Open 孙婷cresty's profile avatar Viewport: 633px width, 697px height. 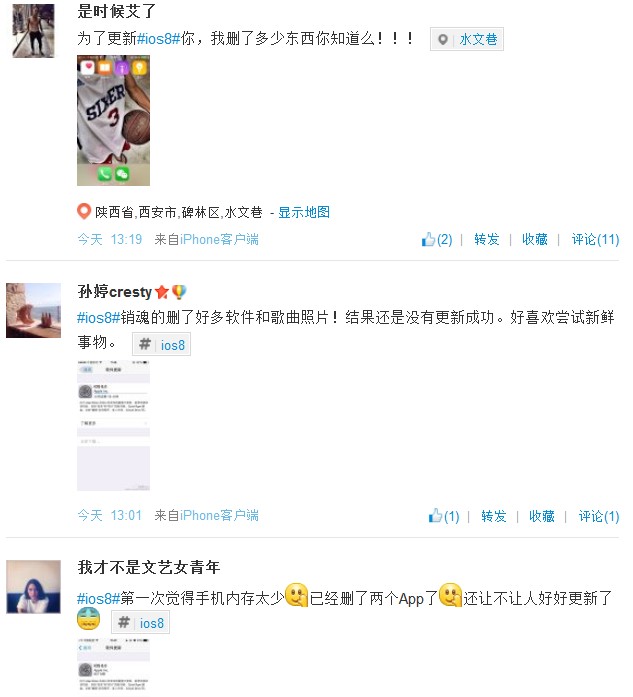33,310
